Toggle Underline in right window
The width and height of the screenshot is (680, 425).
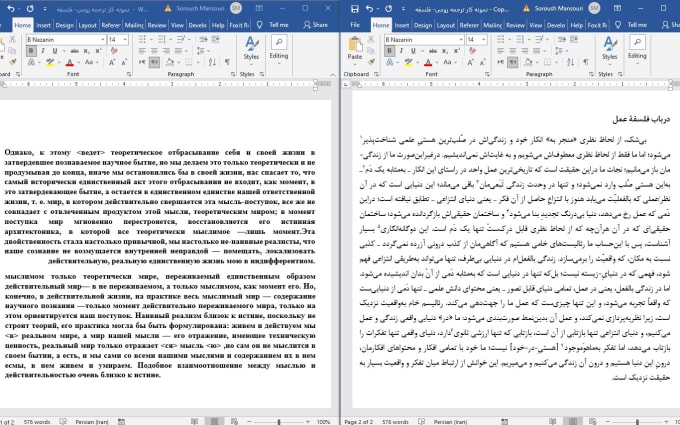pos(413,51)
